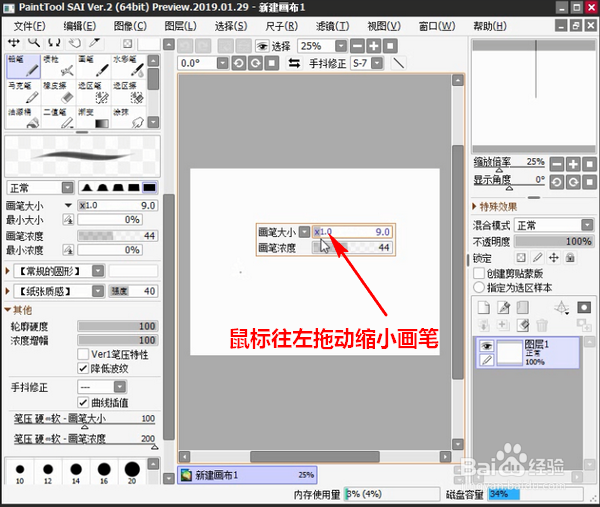Uncheck the 曲线插值 checkbox
600x507 pixels.
point(83,402)
